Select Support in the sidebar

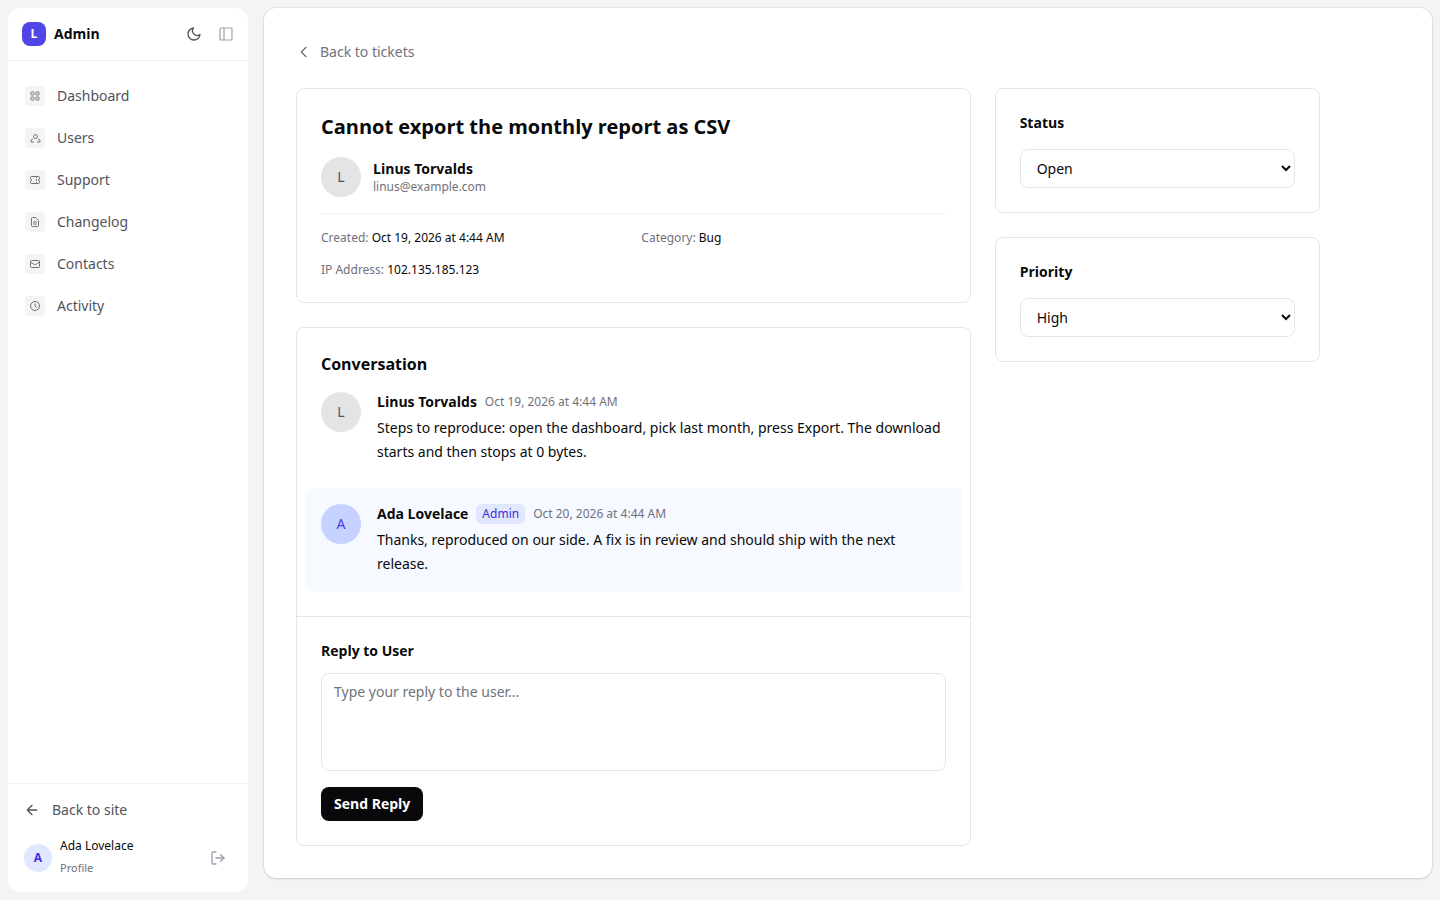(x=128, y=180)
